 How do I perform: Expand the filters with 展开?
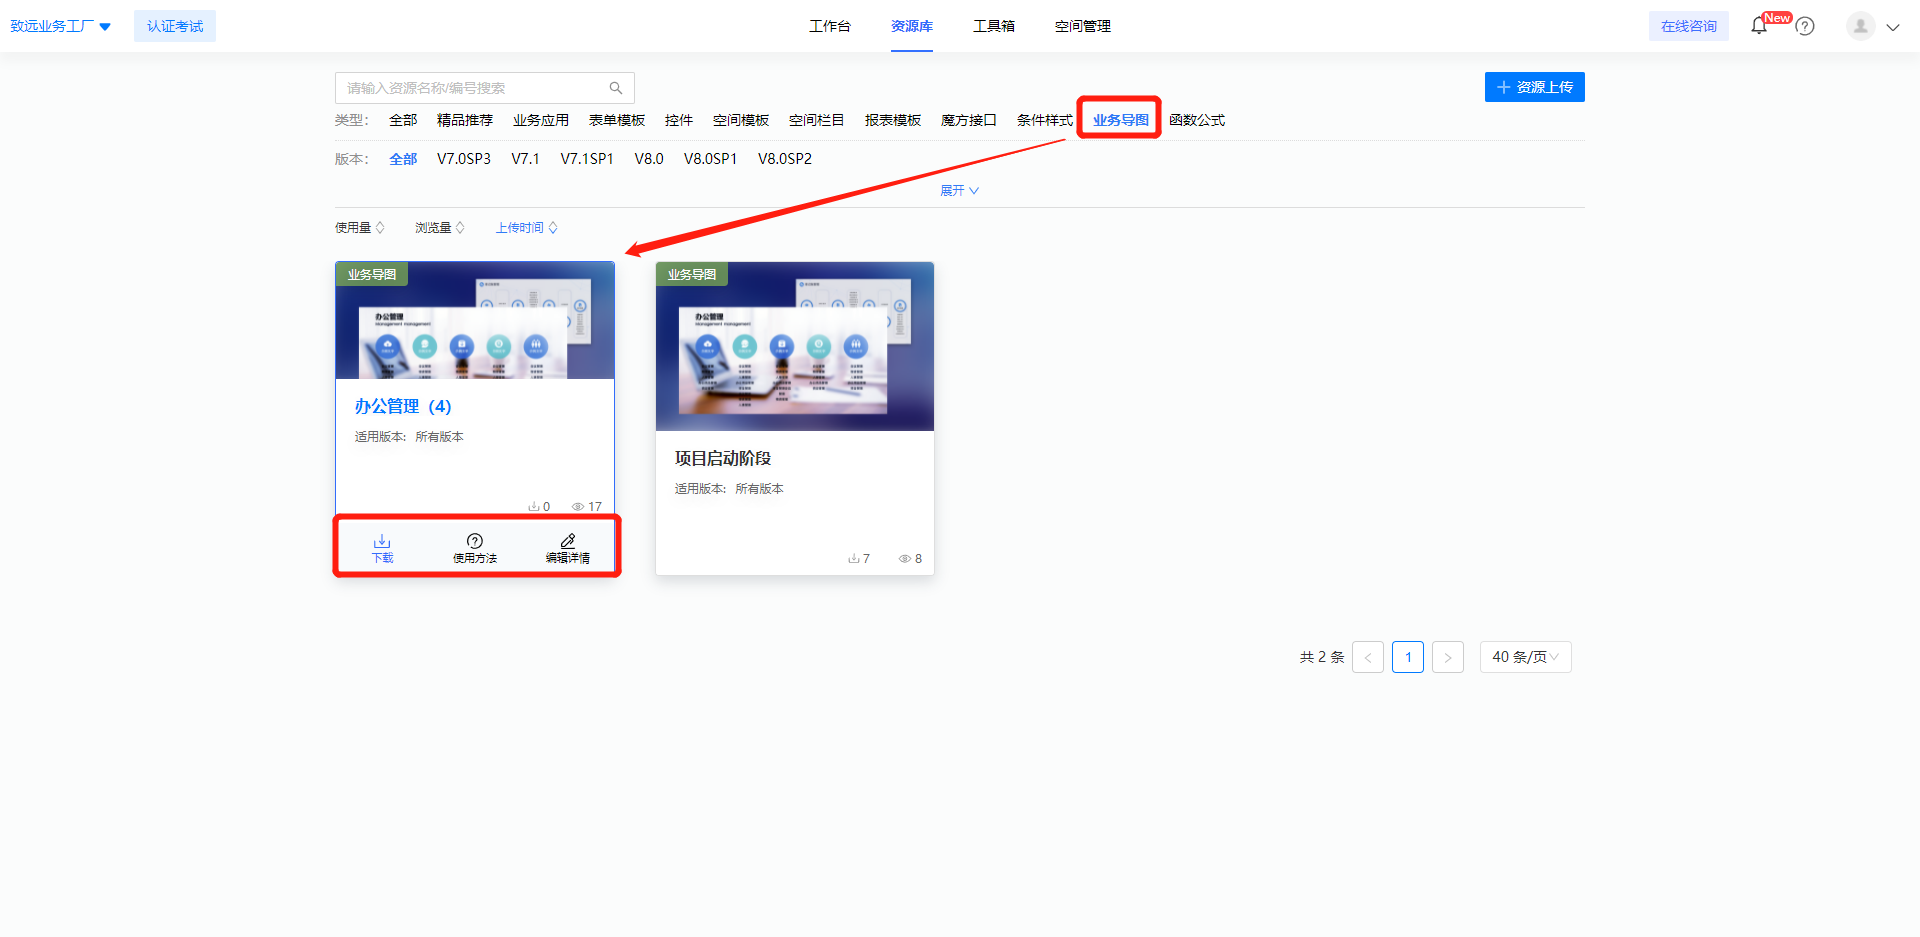point(959,190)
